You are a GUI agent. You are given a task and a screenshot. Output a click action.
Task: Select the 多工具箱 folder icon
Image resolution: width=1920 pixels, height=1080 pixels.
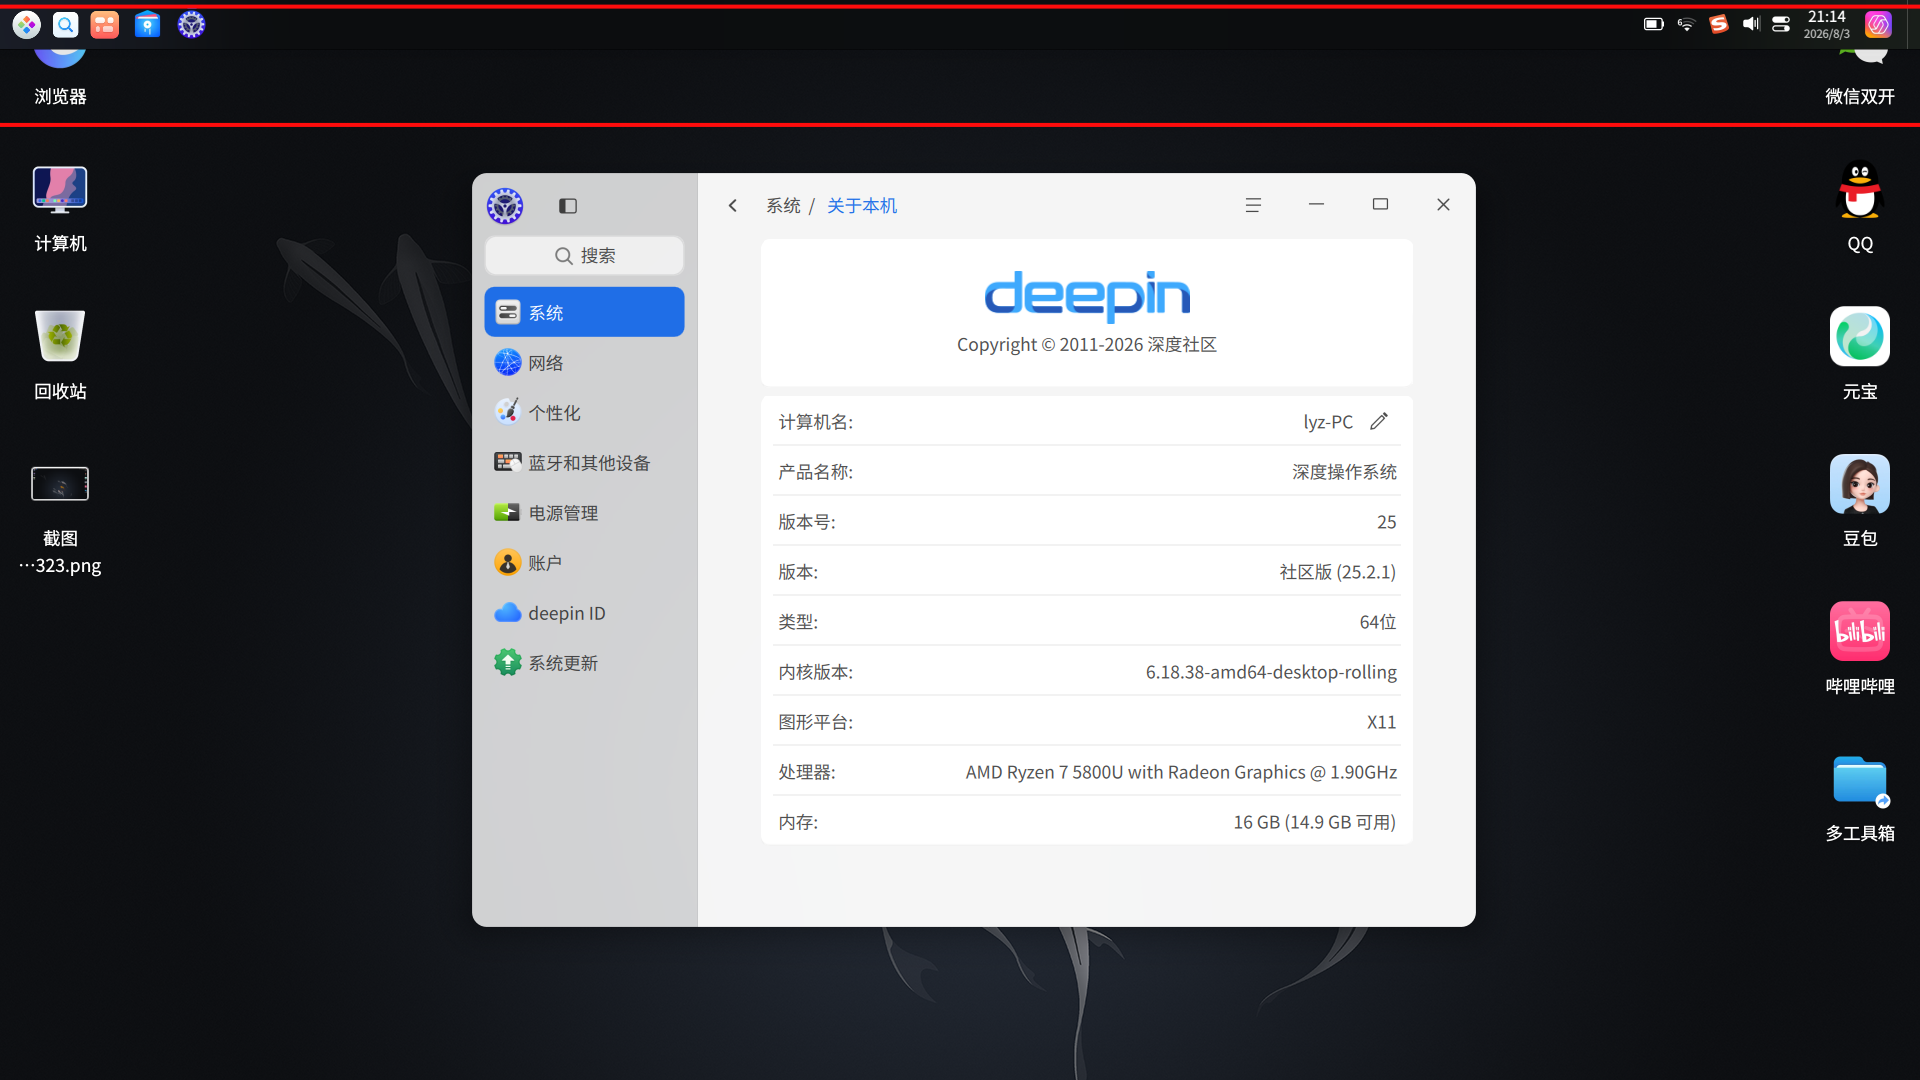point(1860,798)
